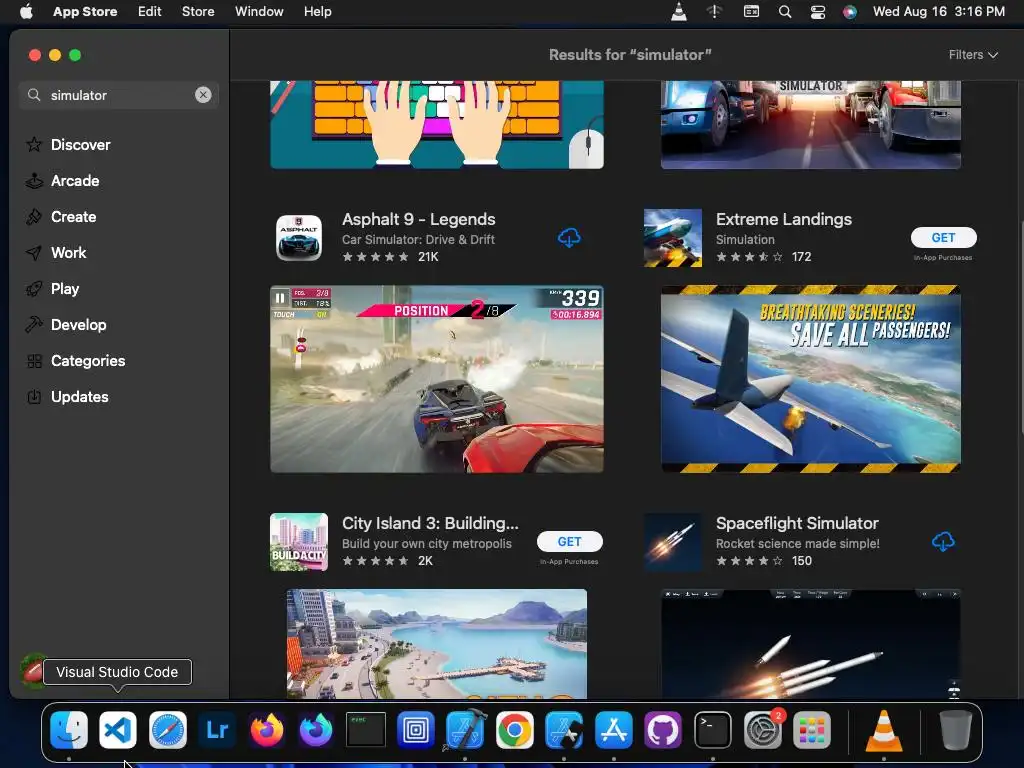Viewport: 1024px width, 768px height.
Task: Open Xcode from the Dock
Action: coord(465,730)
